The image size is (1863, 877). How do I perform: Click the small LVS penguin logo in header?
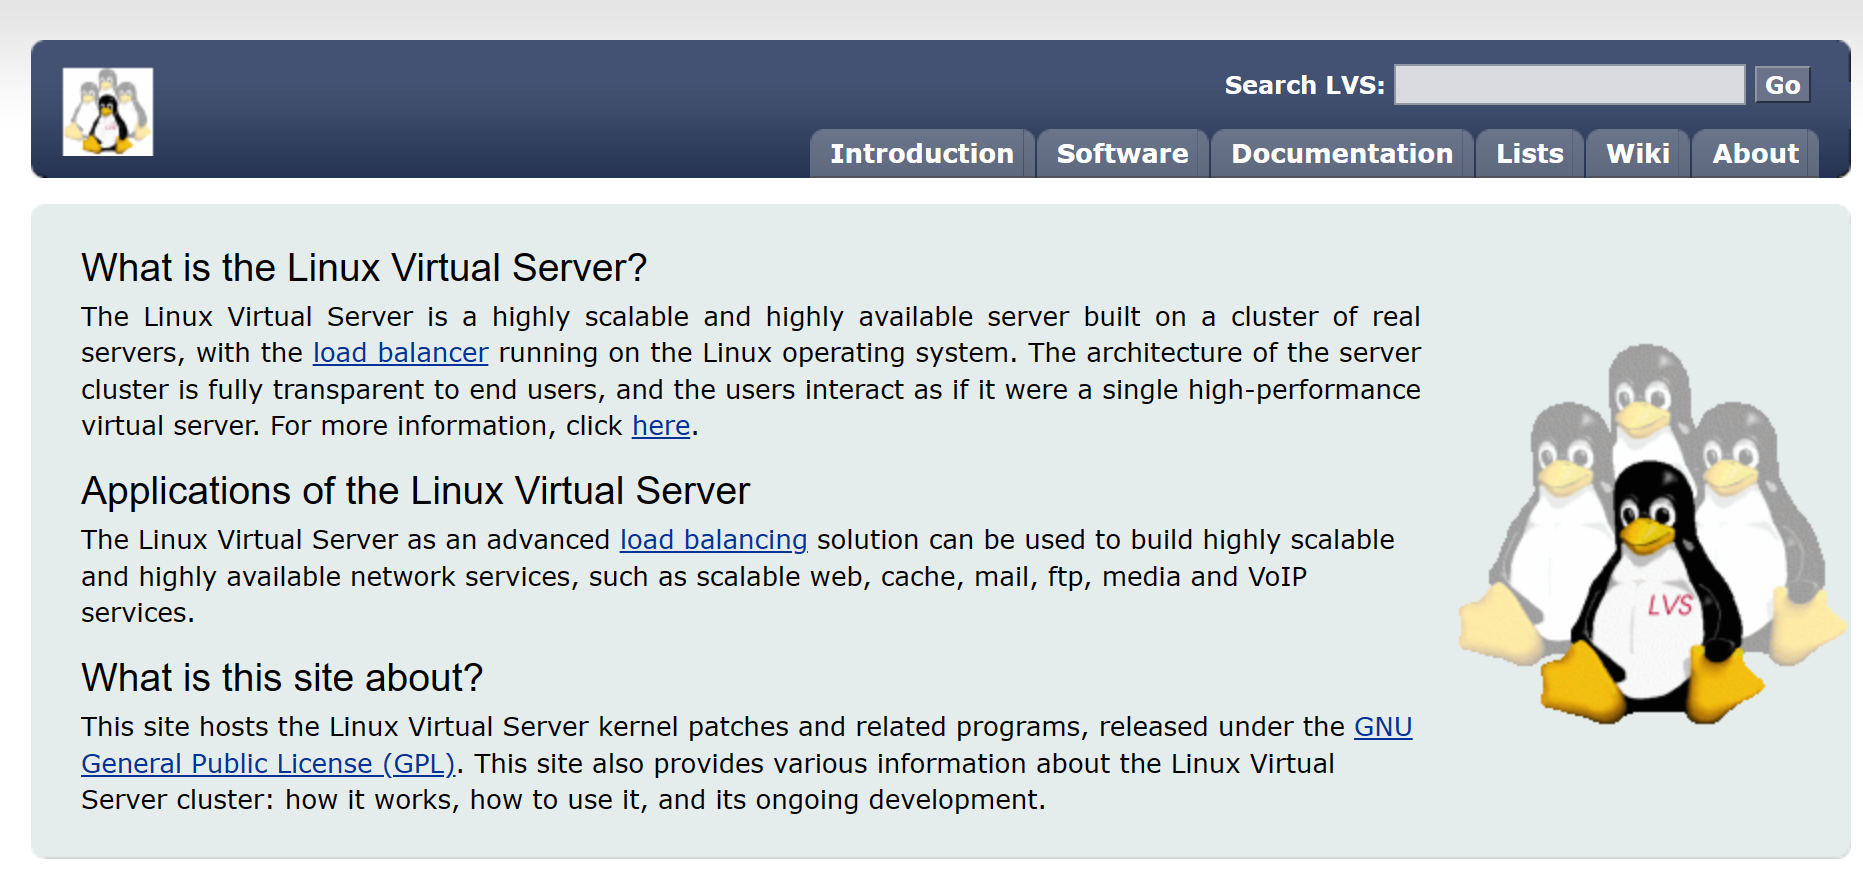point(107,112)
